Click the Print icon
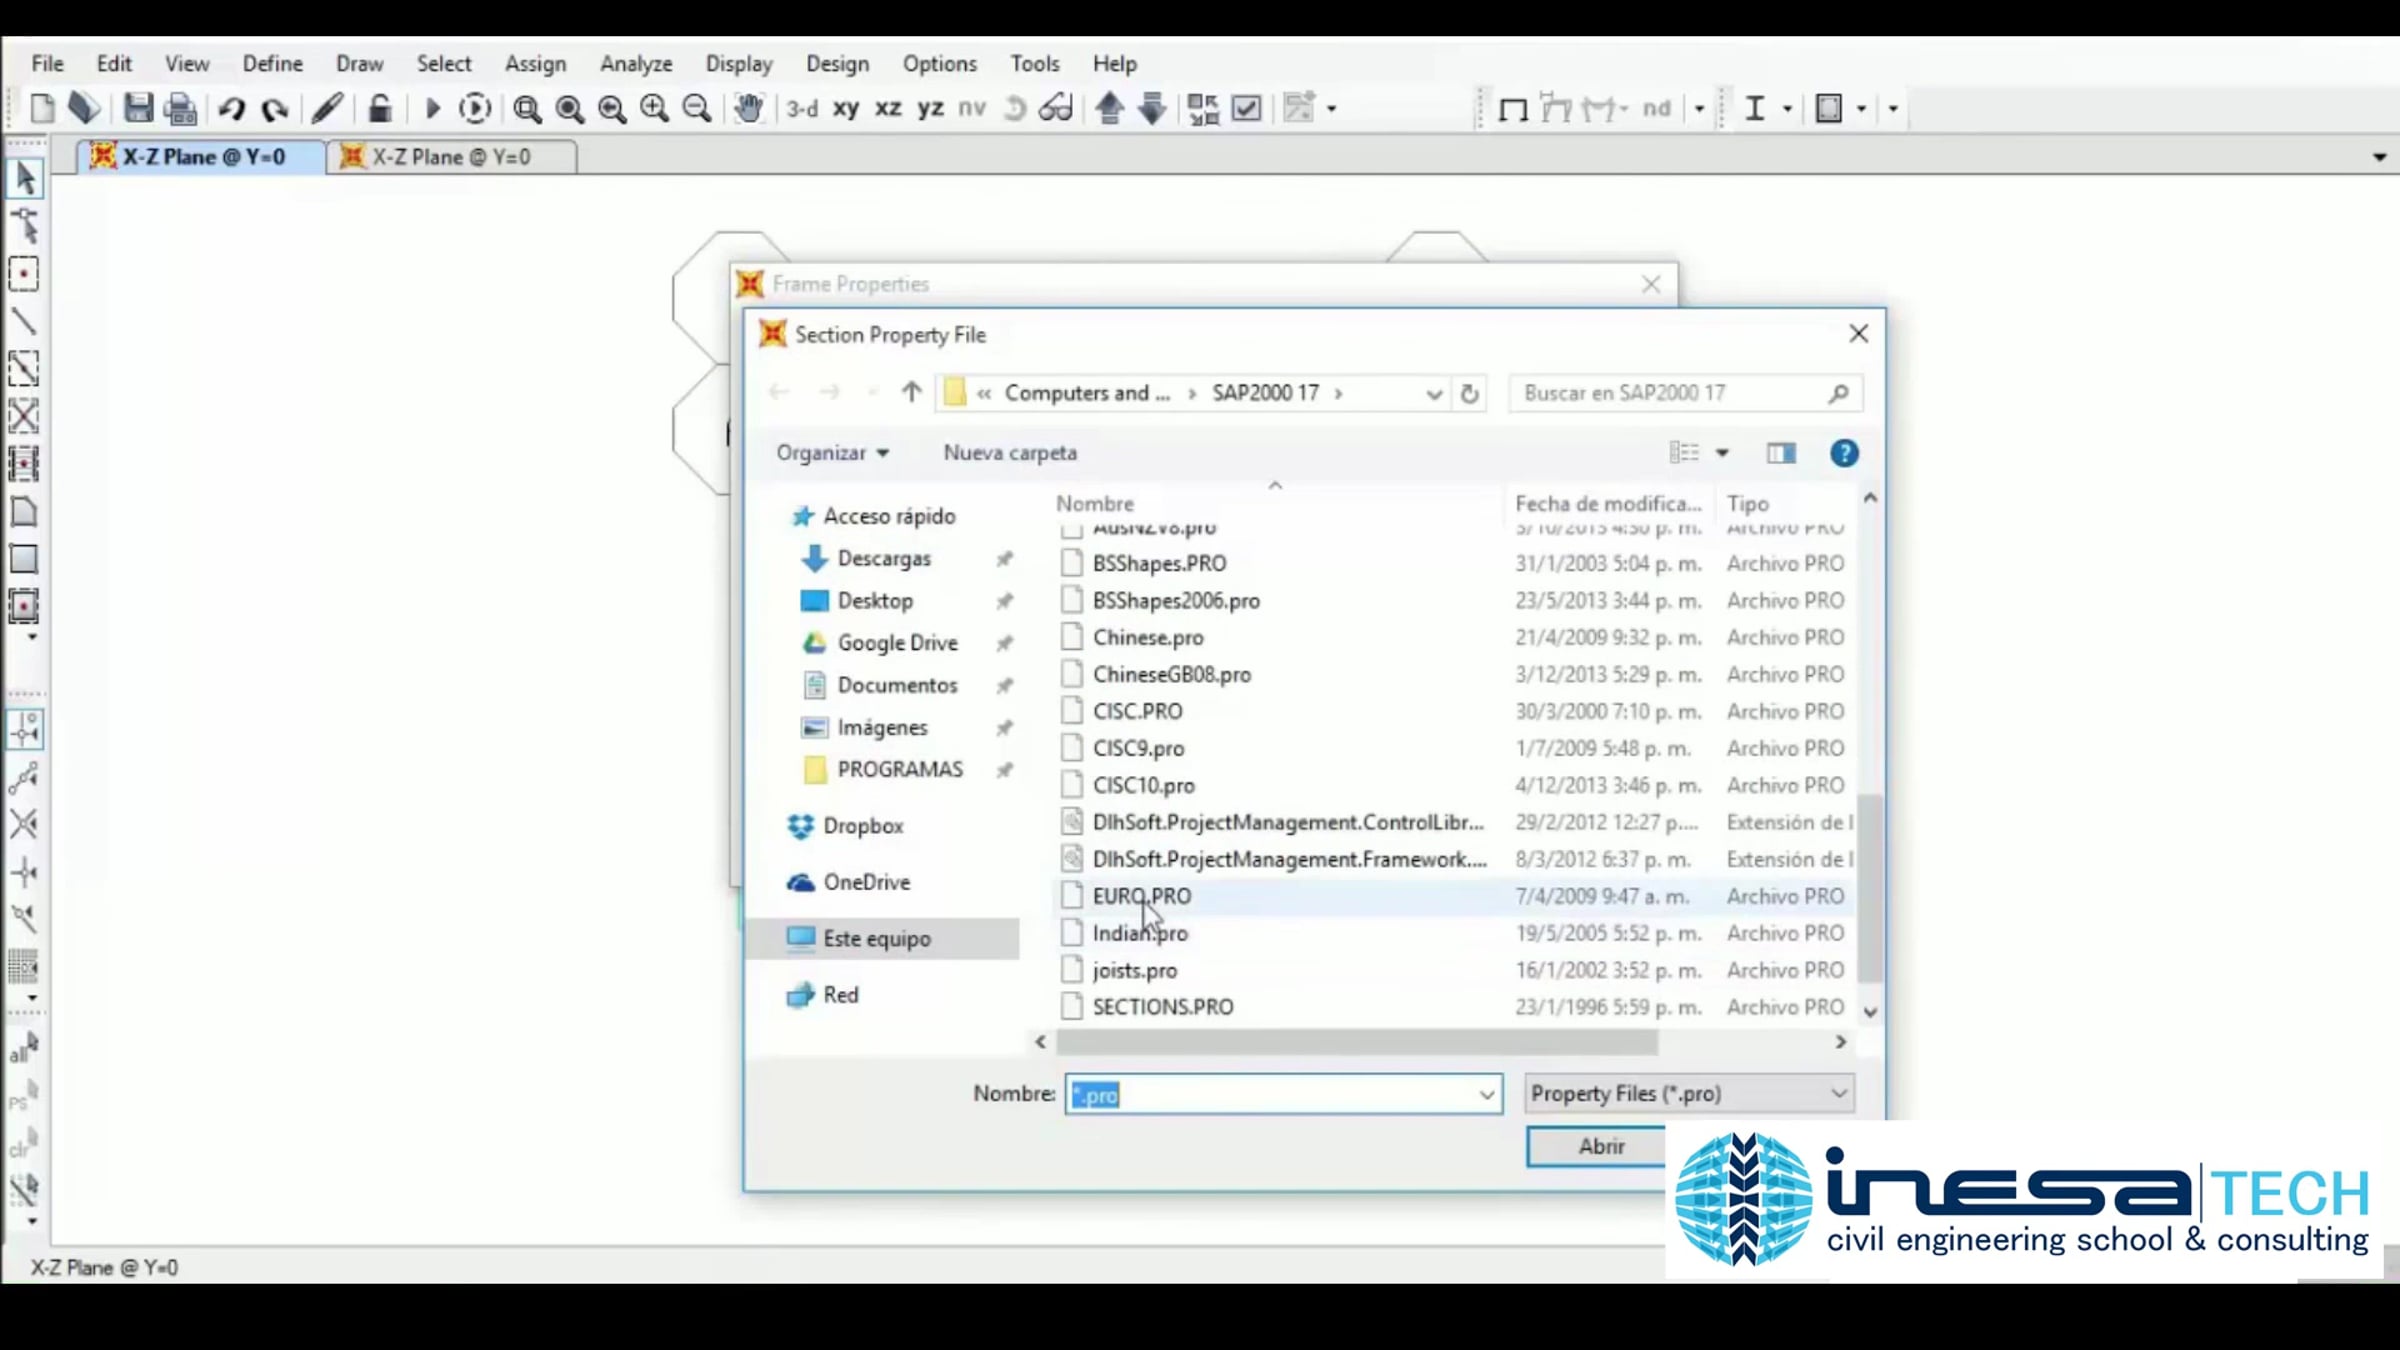 coord(181,108)
